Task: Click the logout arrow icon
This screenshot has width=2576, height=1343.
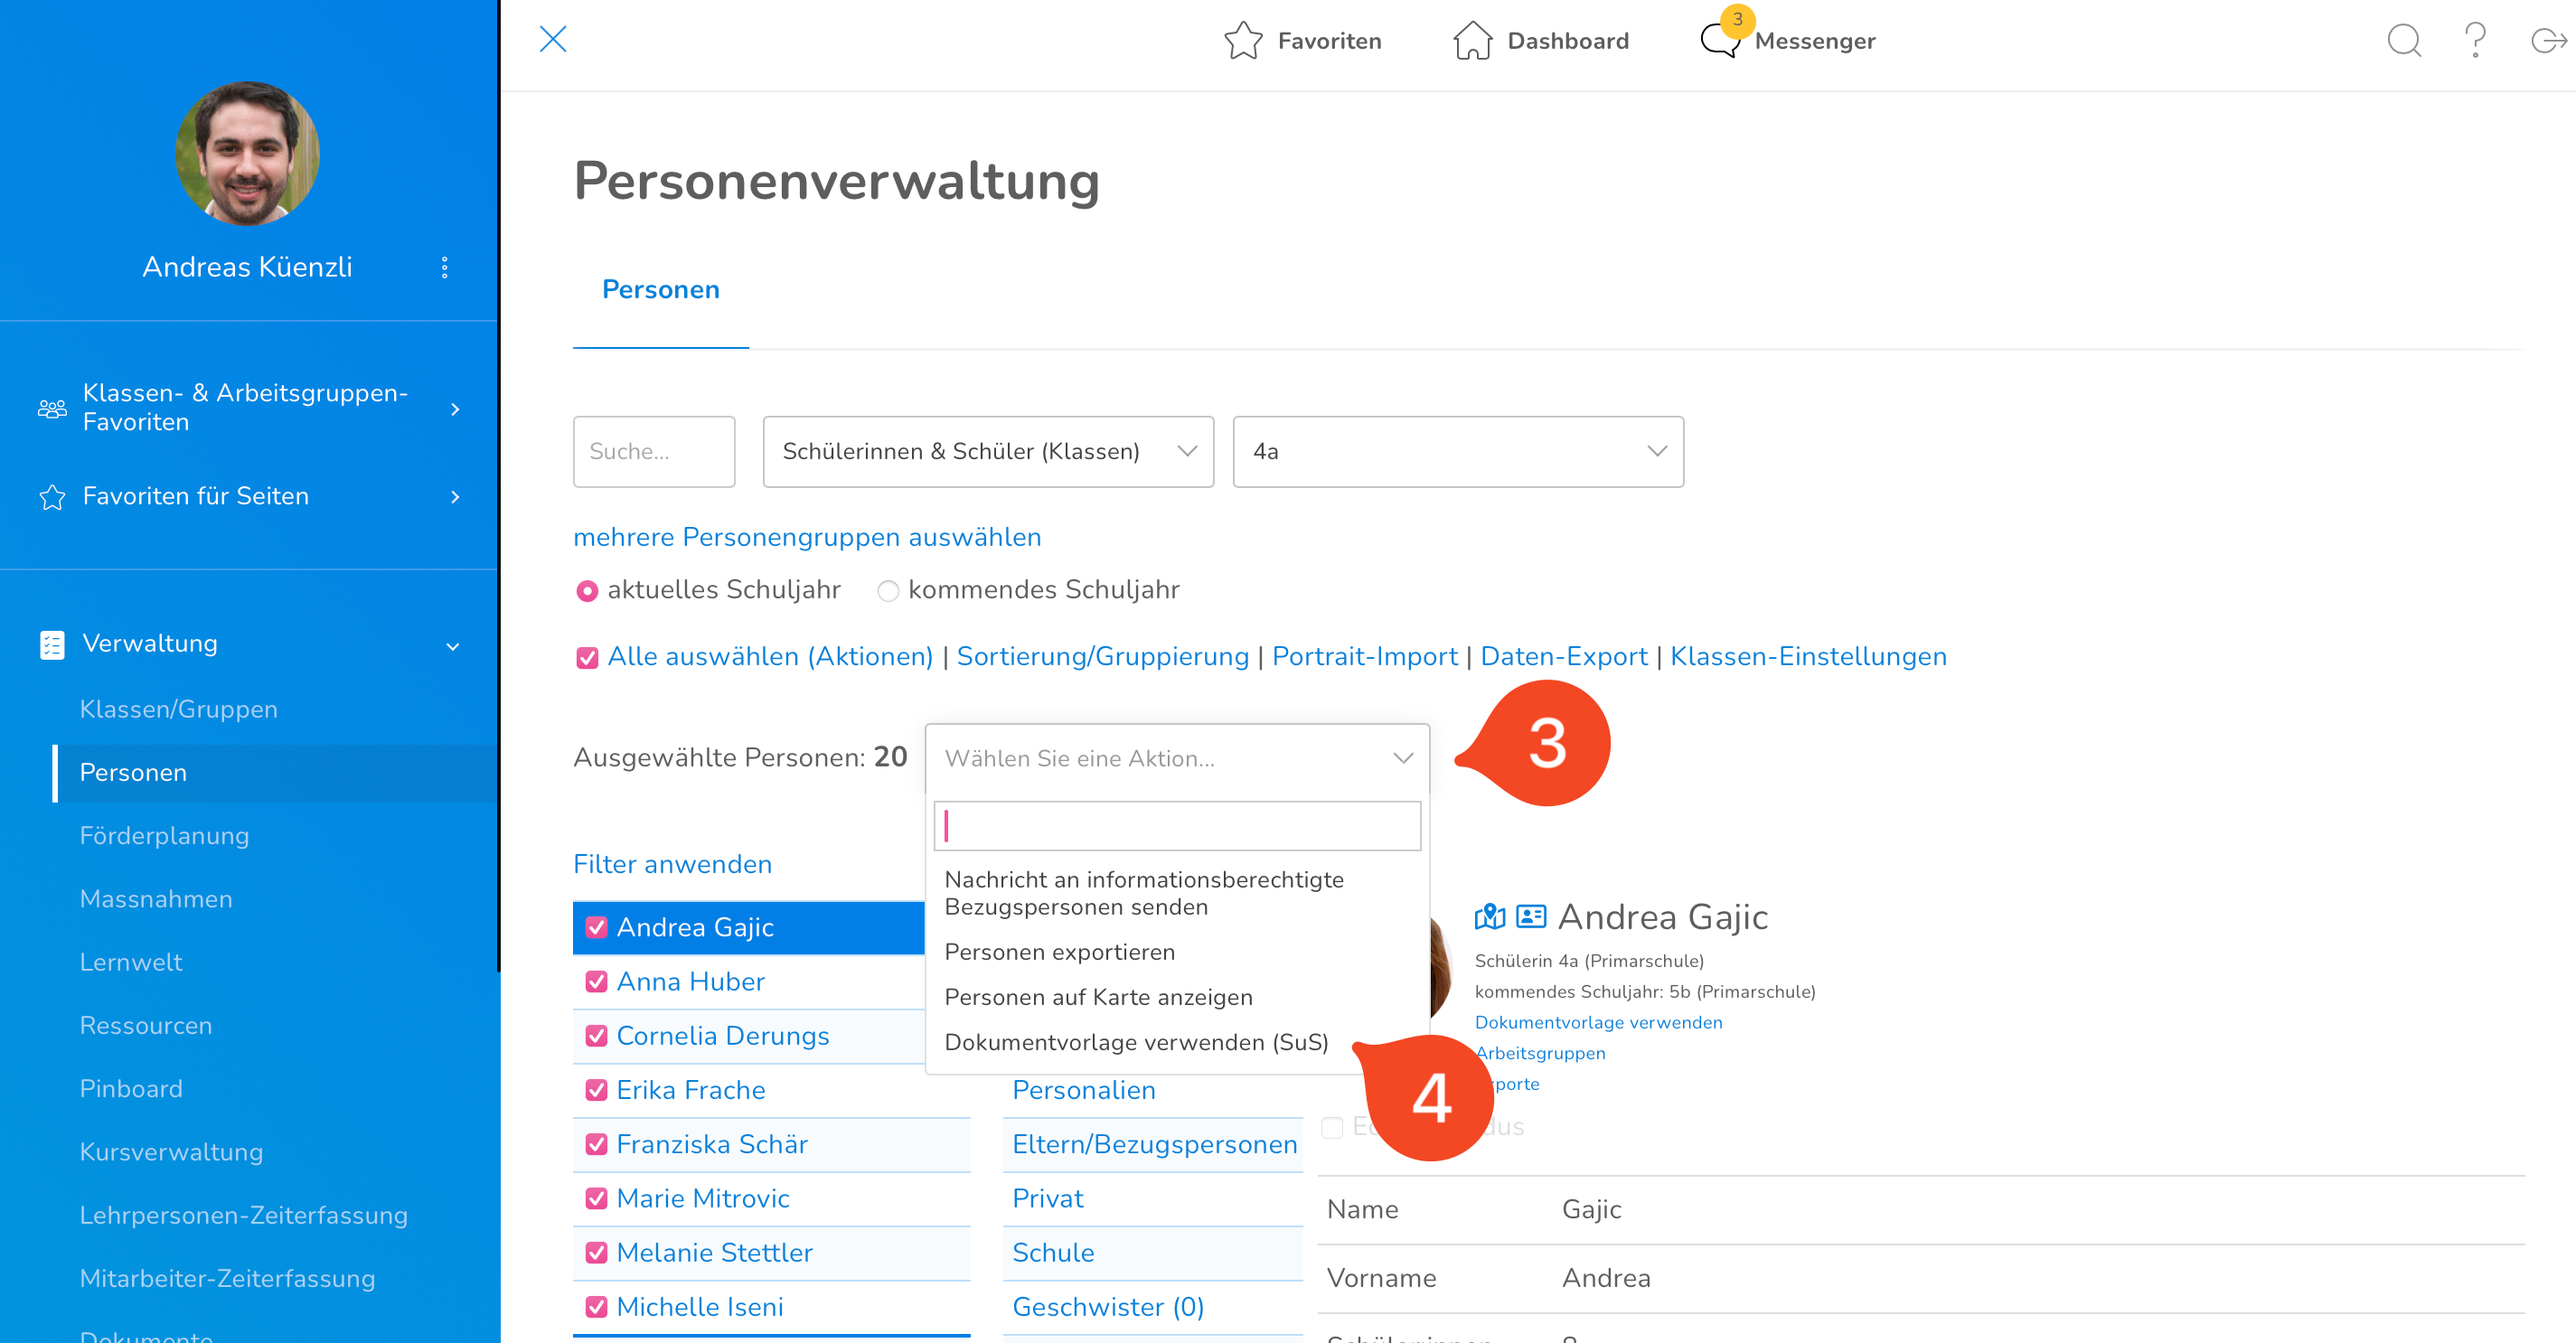Action: point(2547,41)
